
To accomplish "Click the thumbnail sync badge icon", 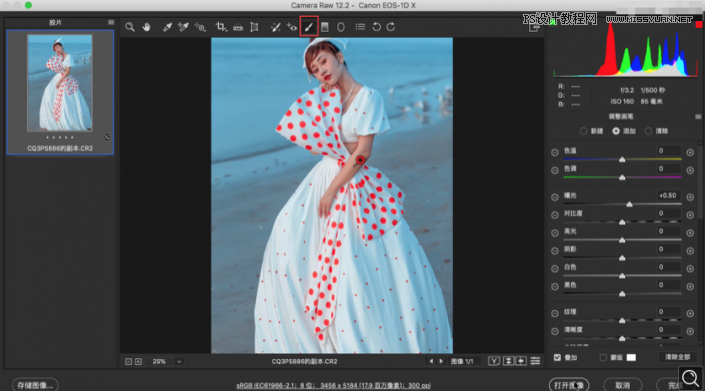I will point(107,137).
